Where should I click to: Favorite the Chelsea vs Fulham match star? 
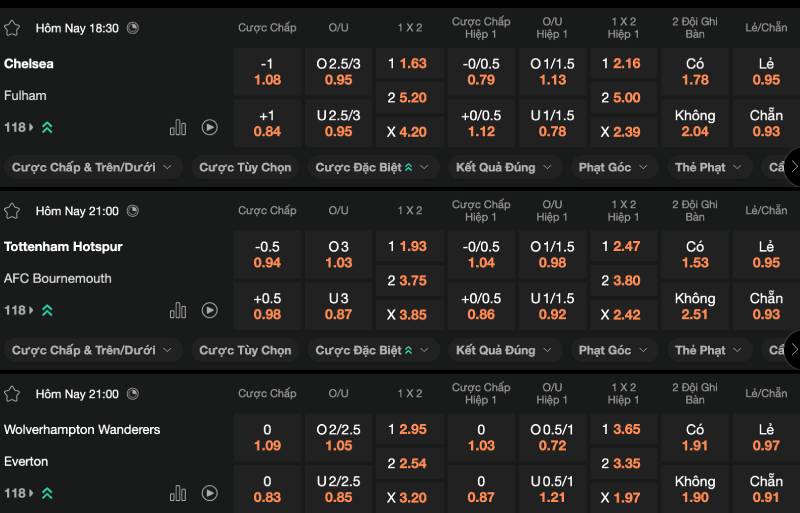tap(13, 28)
